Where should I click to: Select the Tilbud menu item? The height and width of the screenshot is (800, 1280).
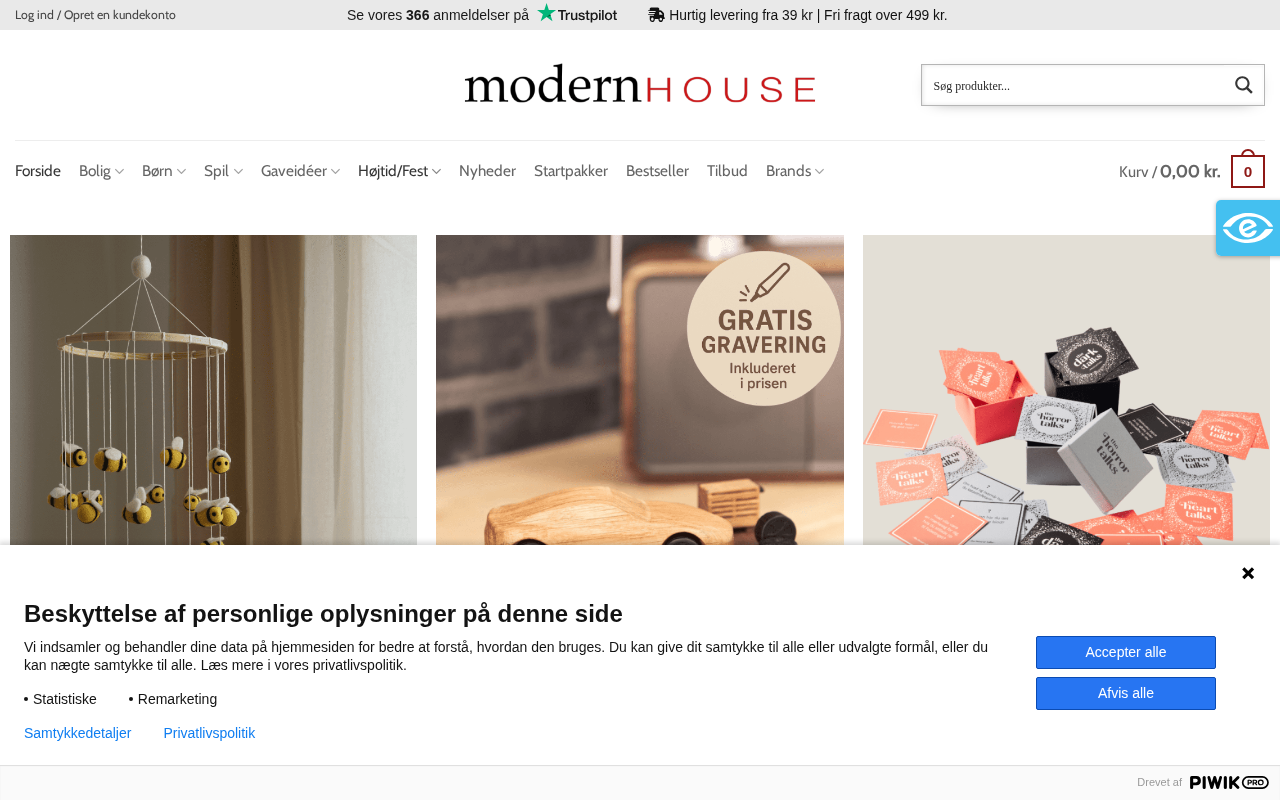tap(727, 171)
